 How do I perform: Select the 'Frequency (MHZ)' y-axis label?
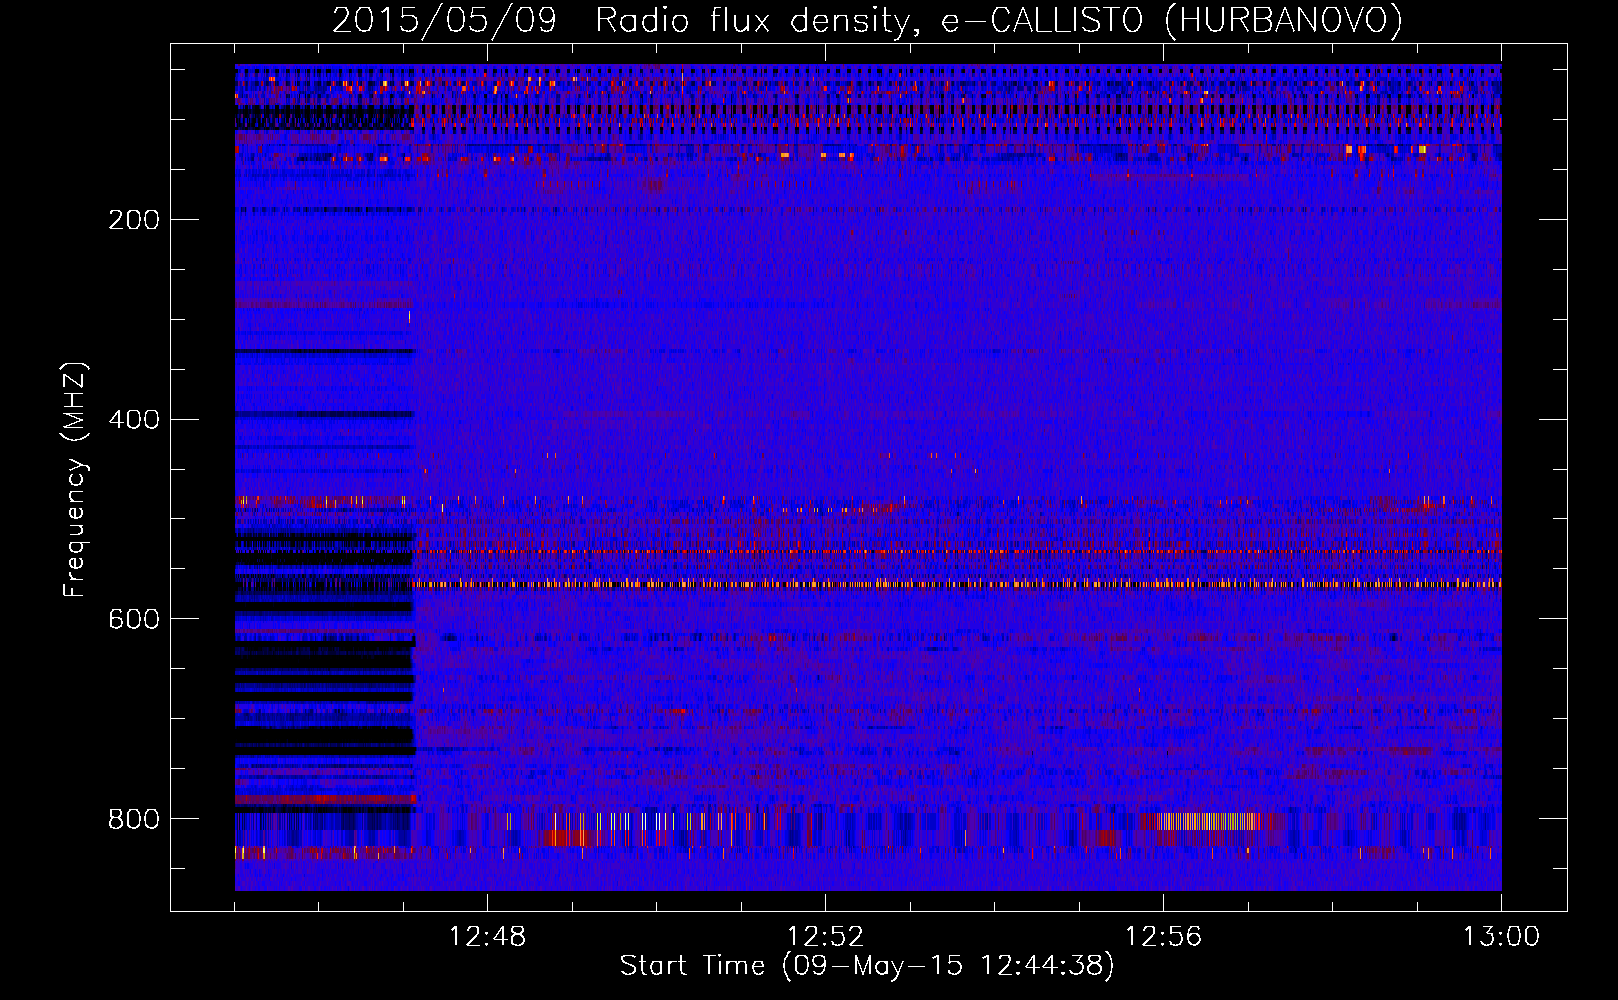75,480
